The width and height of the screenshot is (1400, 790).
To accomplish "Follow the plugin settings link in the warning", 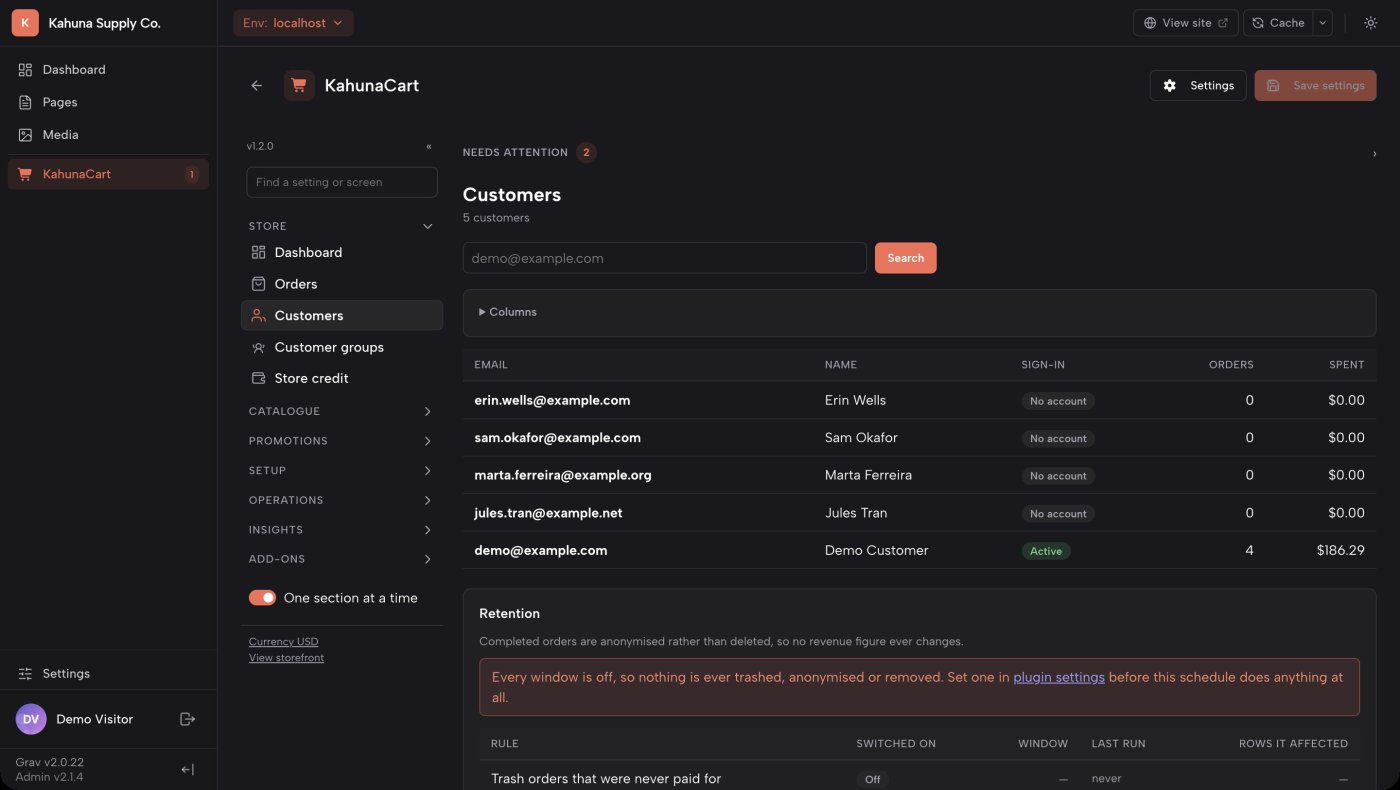I will (x=1059, y=677).
